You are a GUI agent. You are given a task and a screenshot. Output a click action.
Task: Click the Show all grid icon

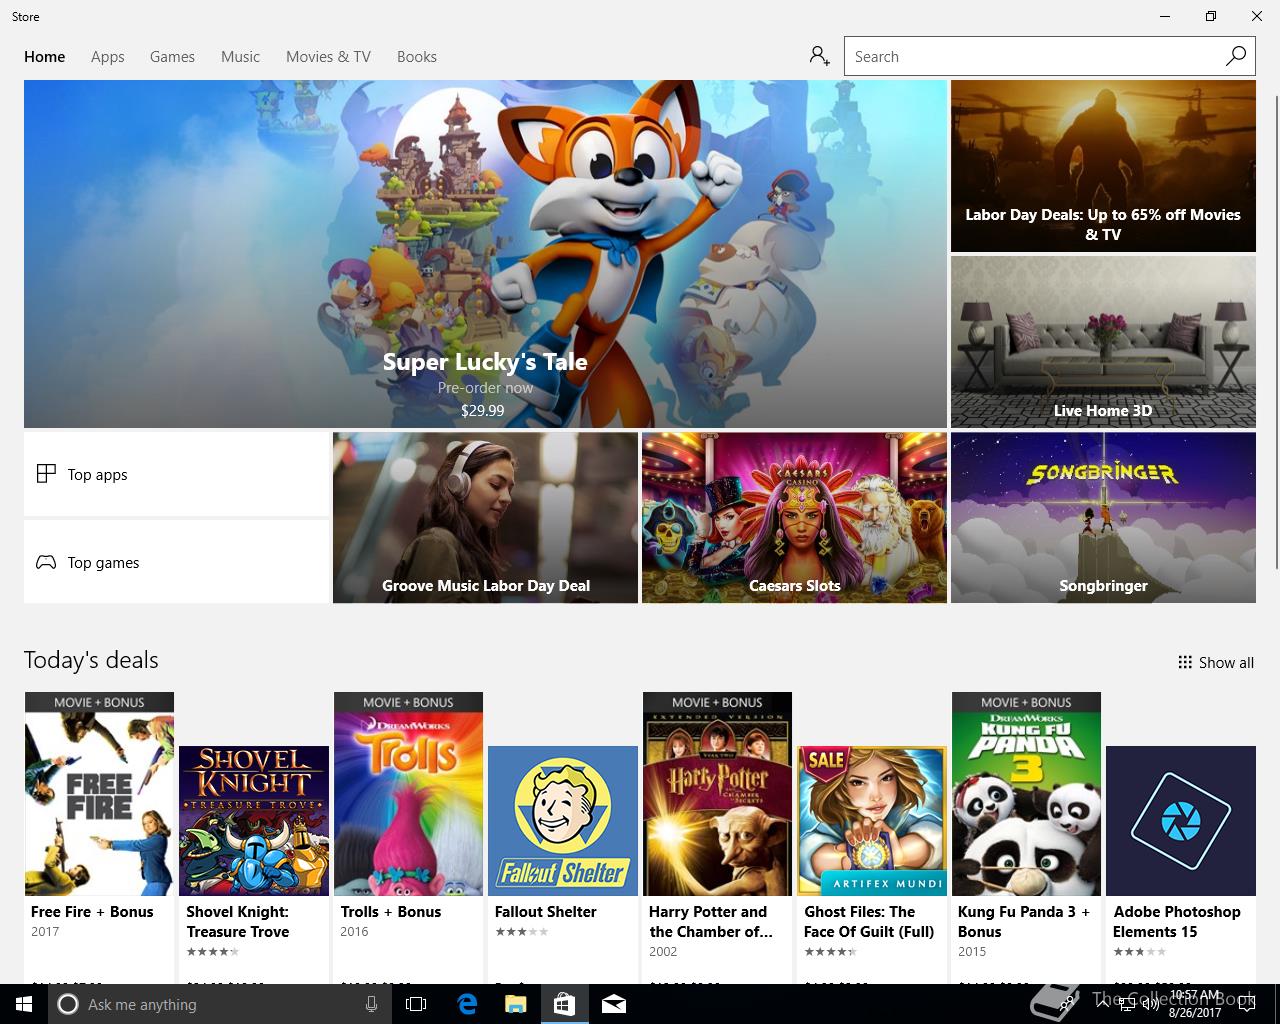point(1185,662)
